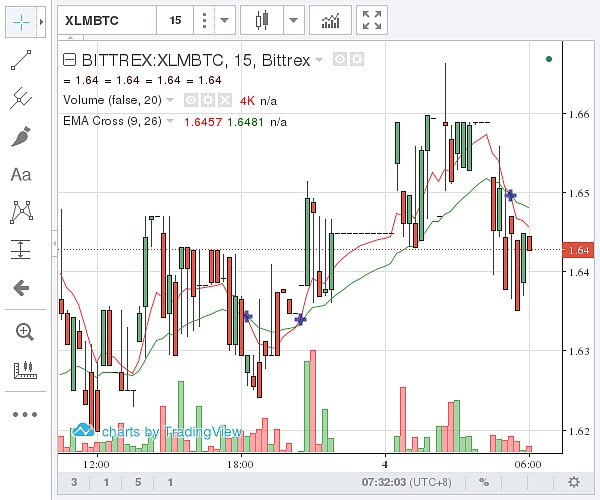Click the 1.65 price axis label
Image resolution: width=600 pixels, height=500 pixels.
click(579, 193)
